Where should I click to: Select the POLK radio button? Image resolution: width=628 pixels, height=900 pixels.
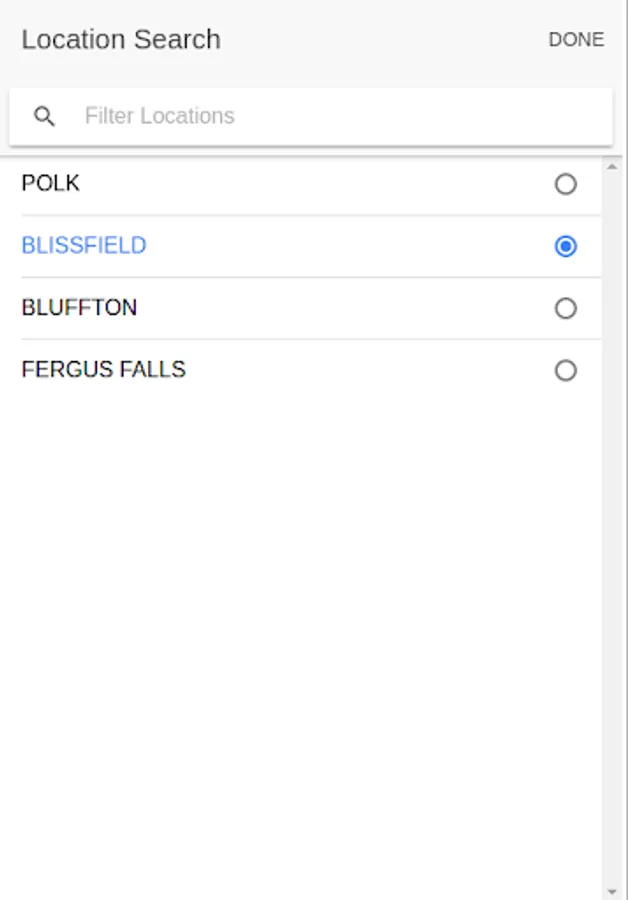coord(566,184)
